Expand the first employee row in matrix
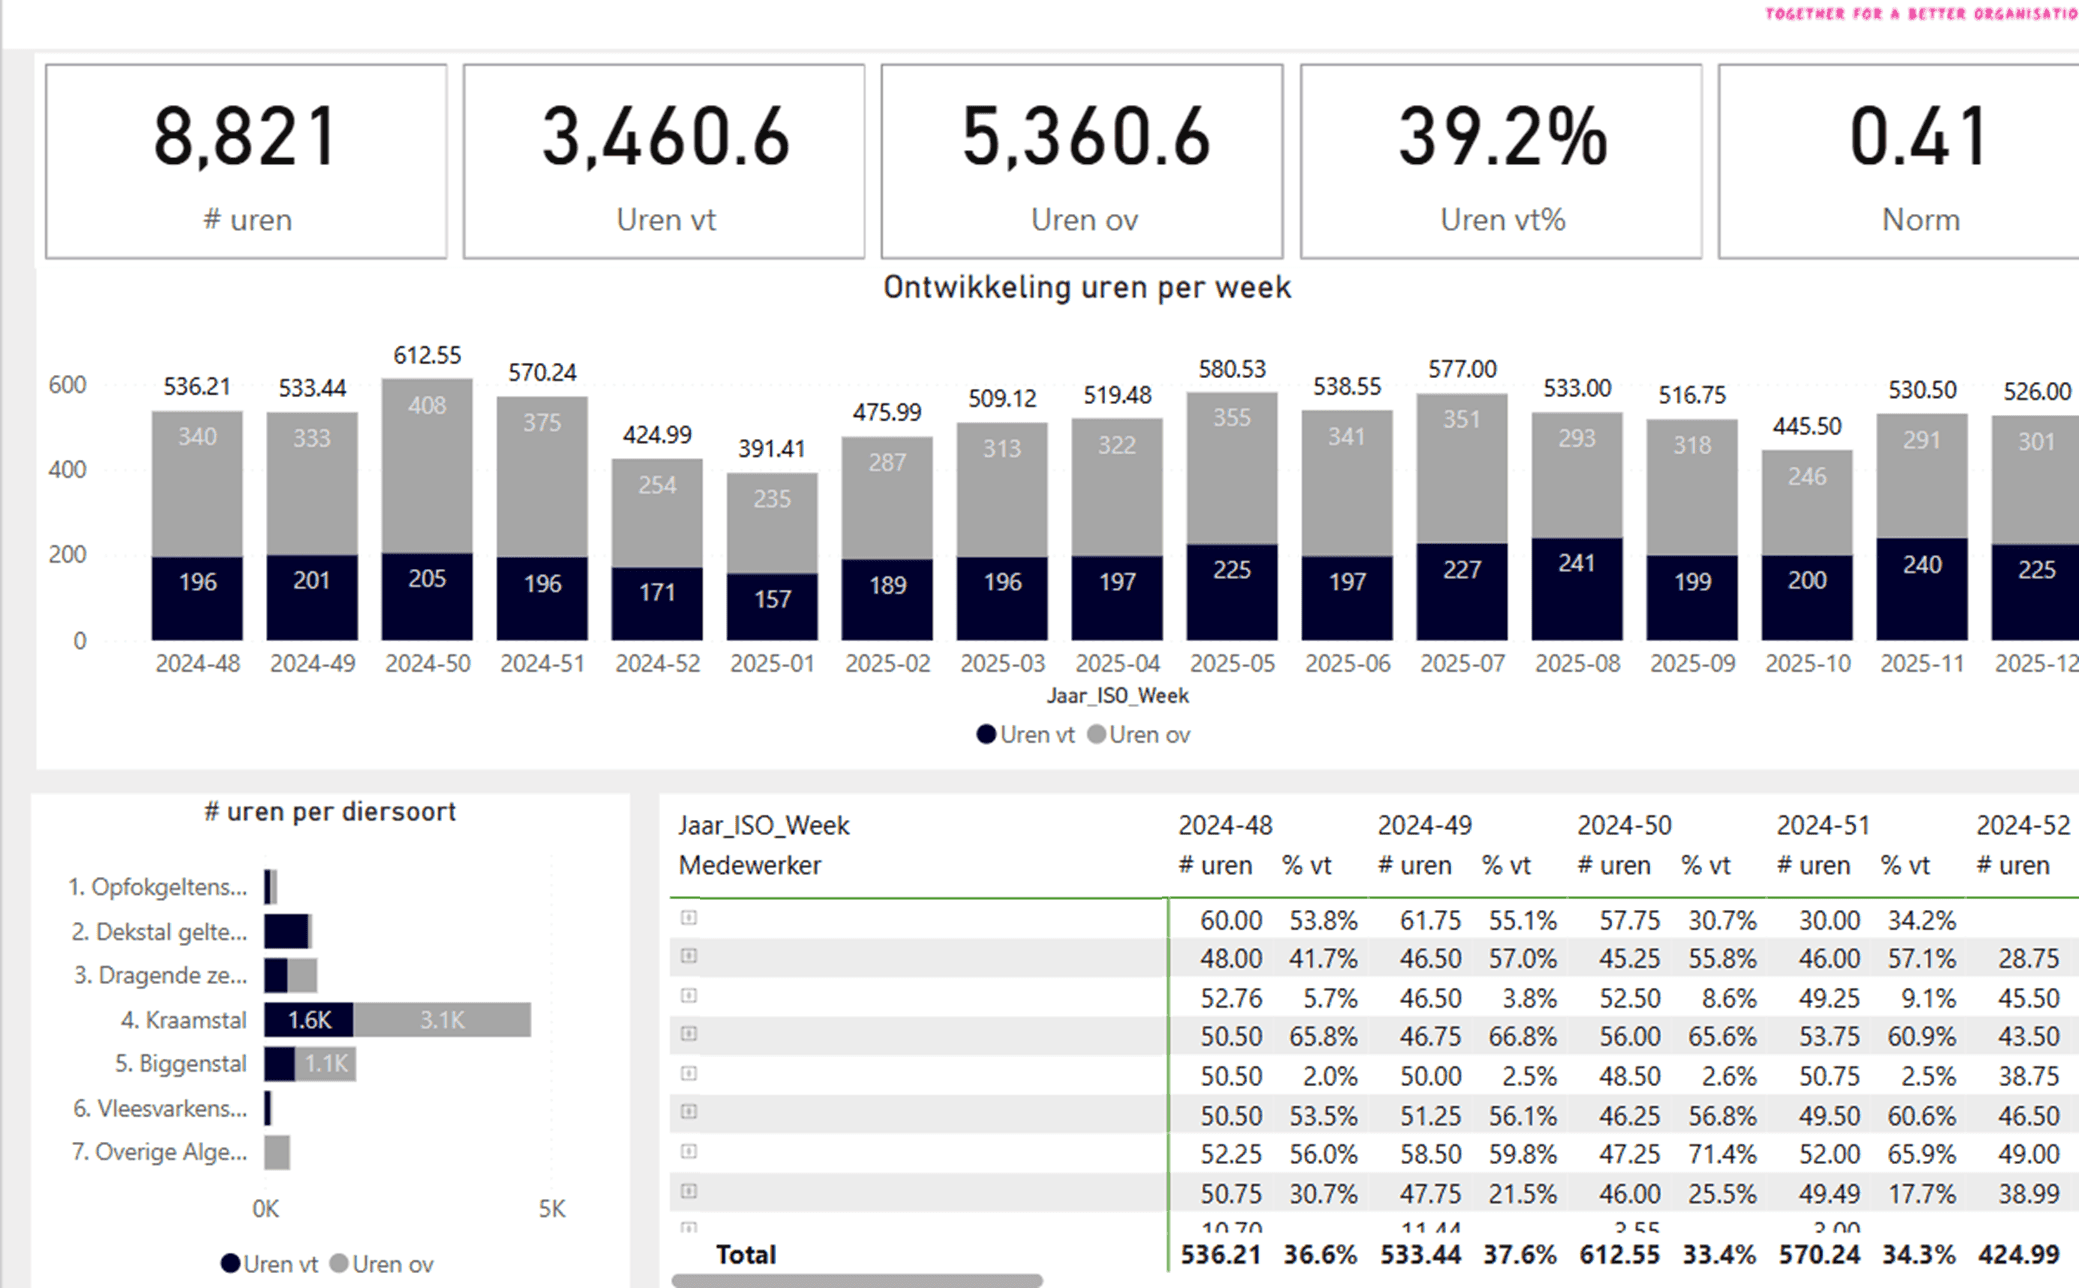 pyautogui.click(x=689, y=918)
